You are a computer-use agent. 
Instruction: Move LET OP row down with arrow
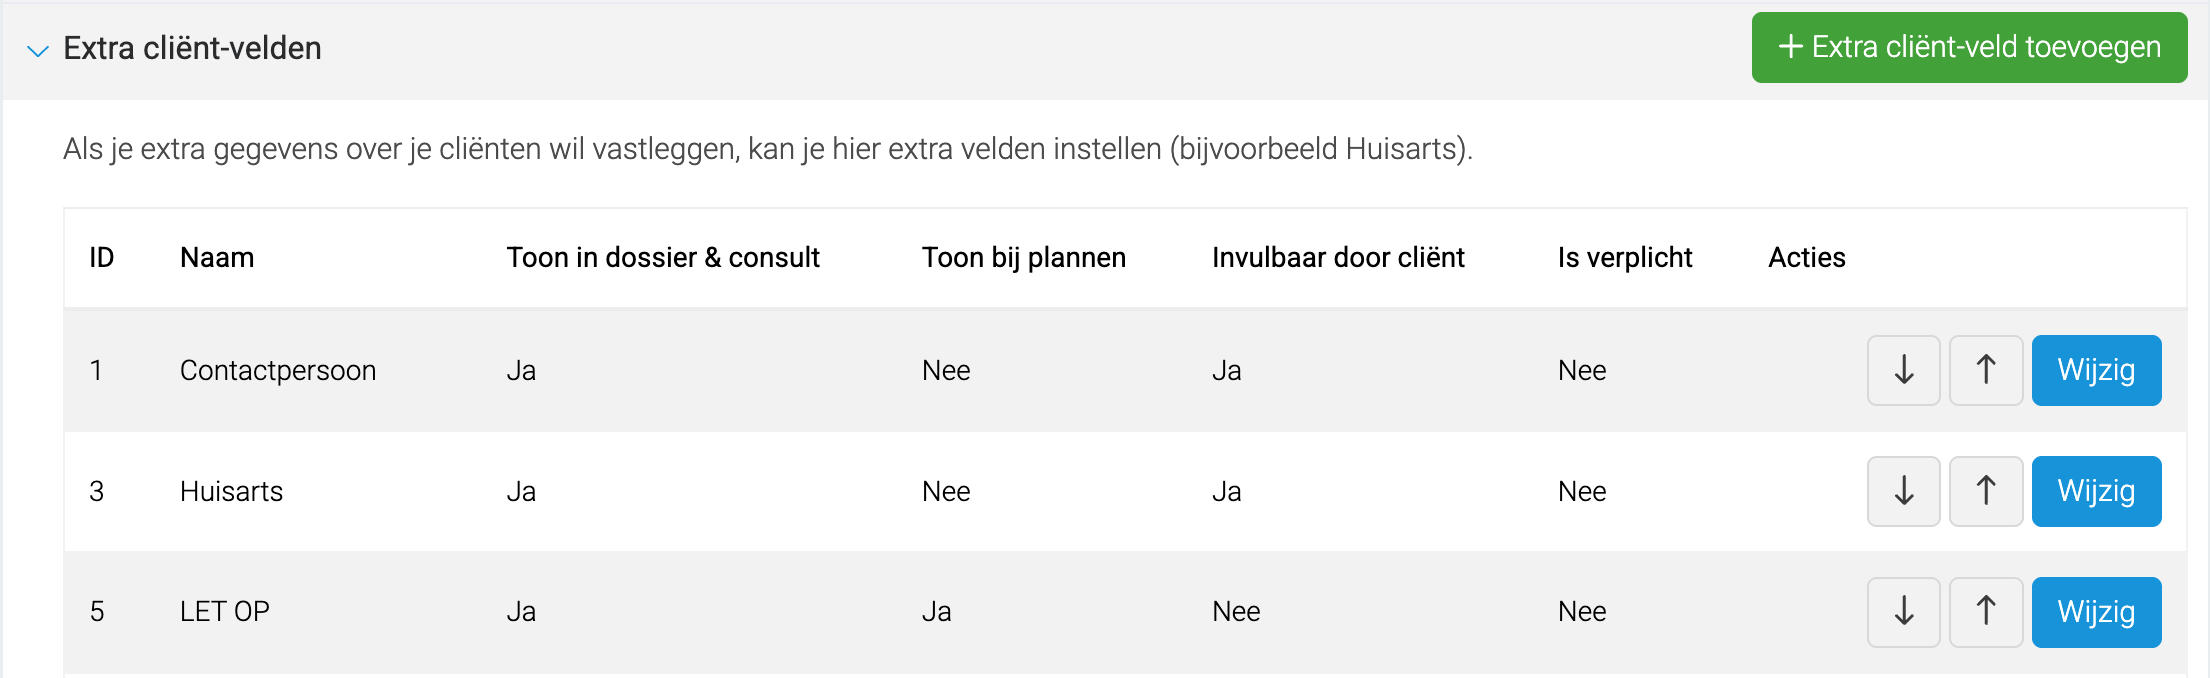click(1904, 612)
